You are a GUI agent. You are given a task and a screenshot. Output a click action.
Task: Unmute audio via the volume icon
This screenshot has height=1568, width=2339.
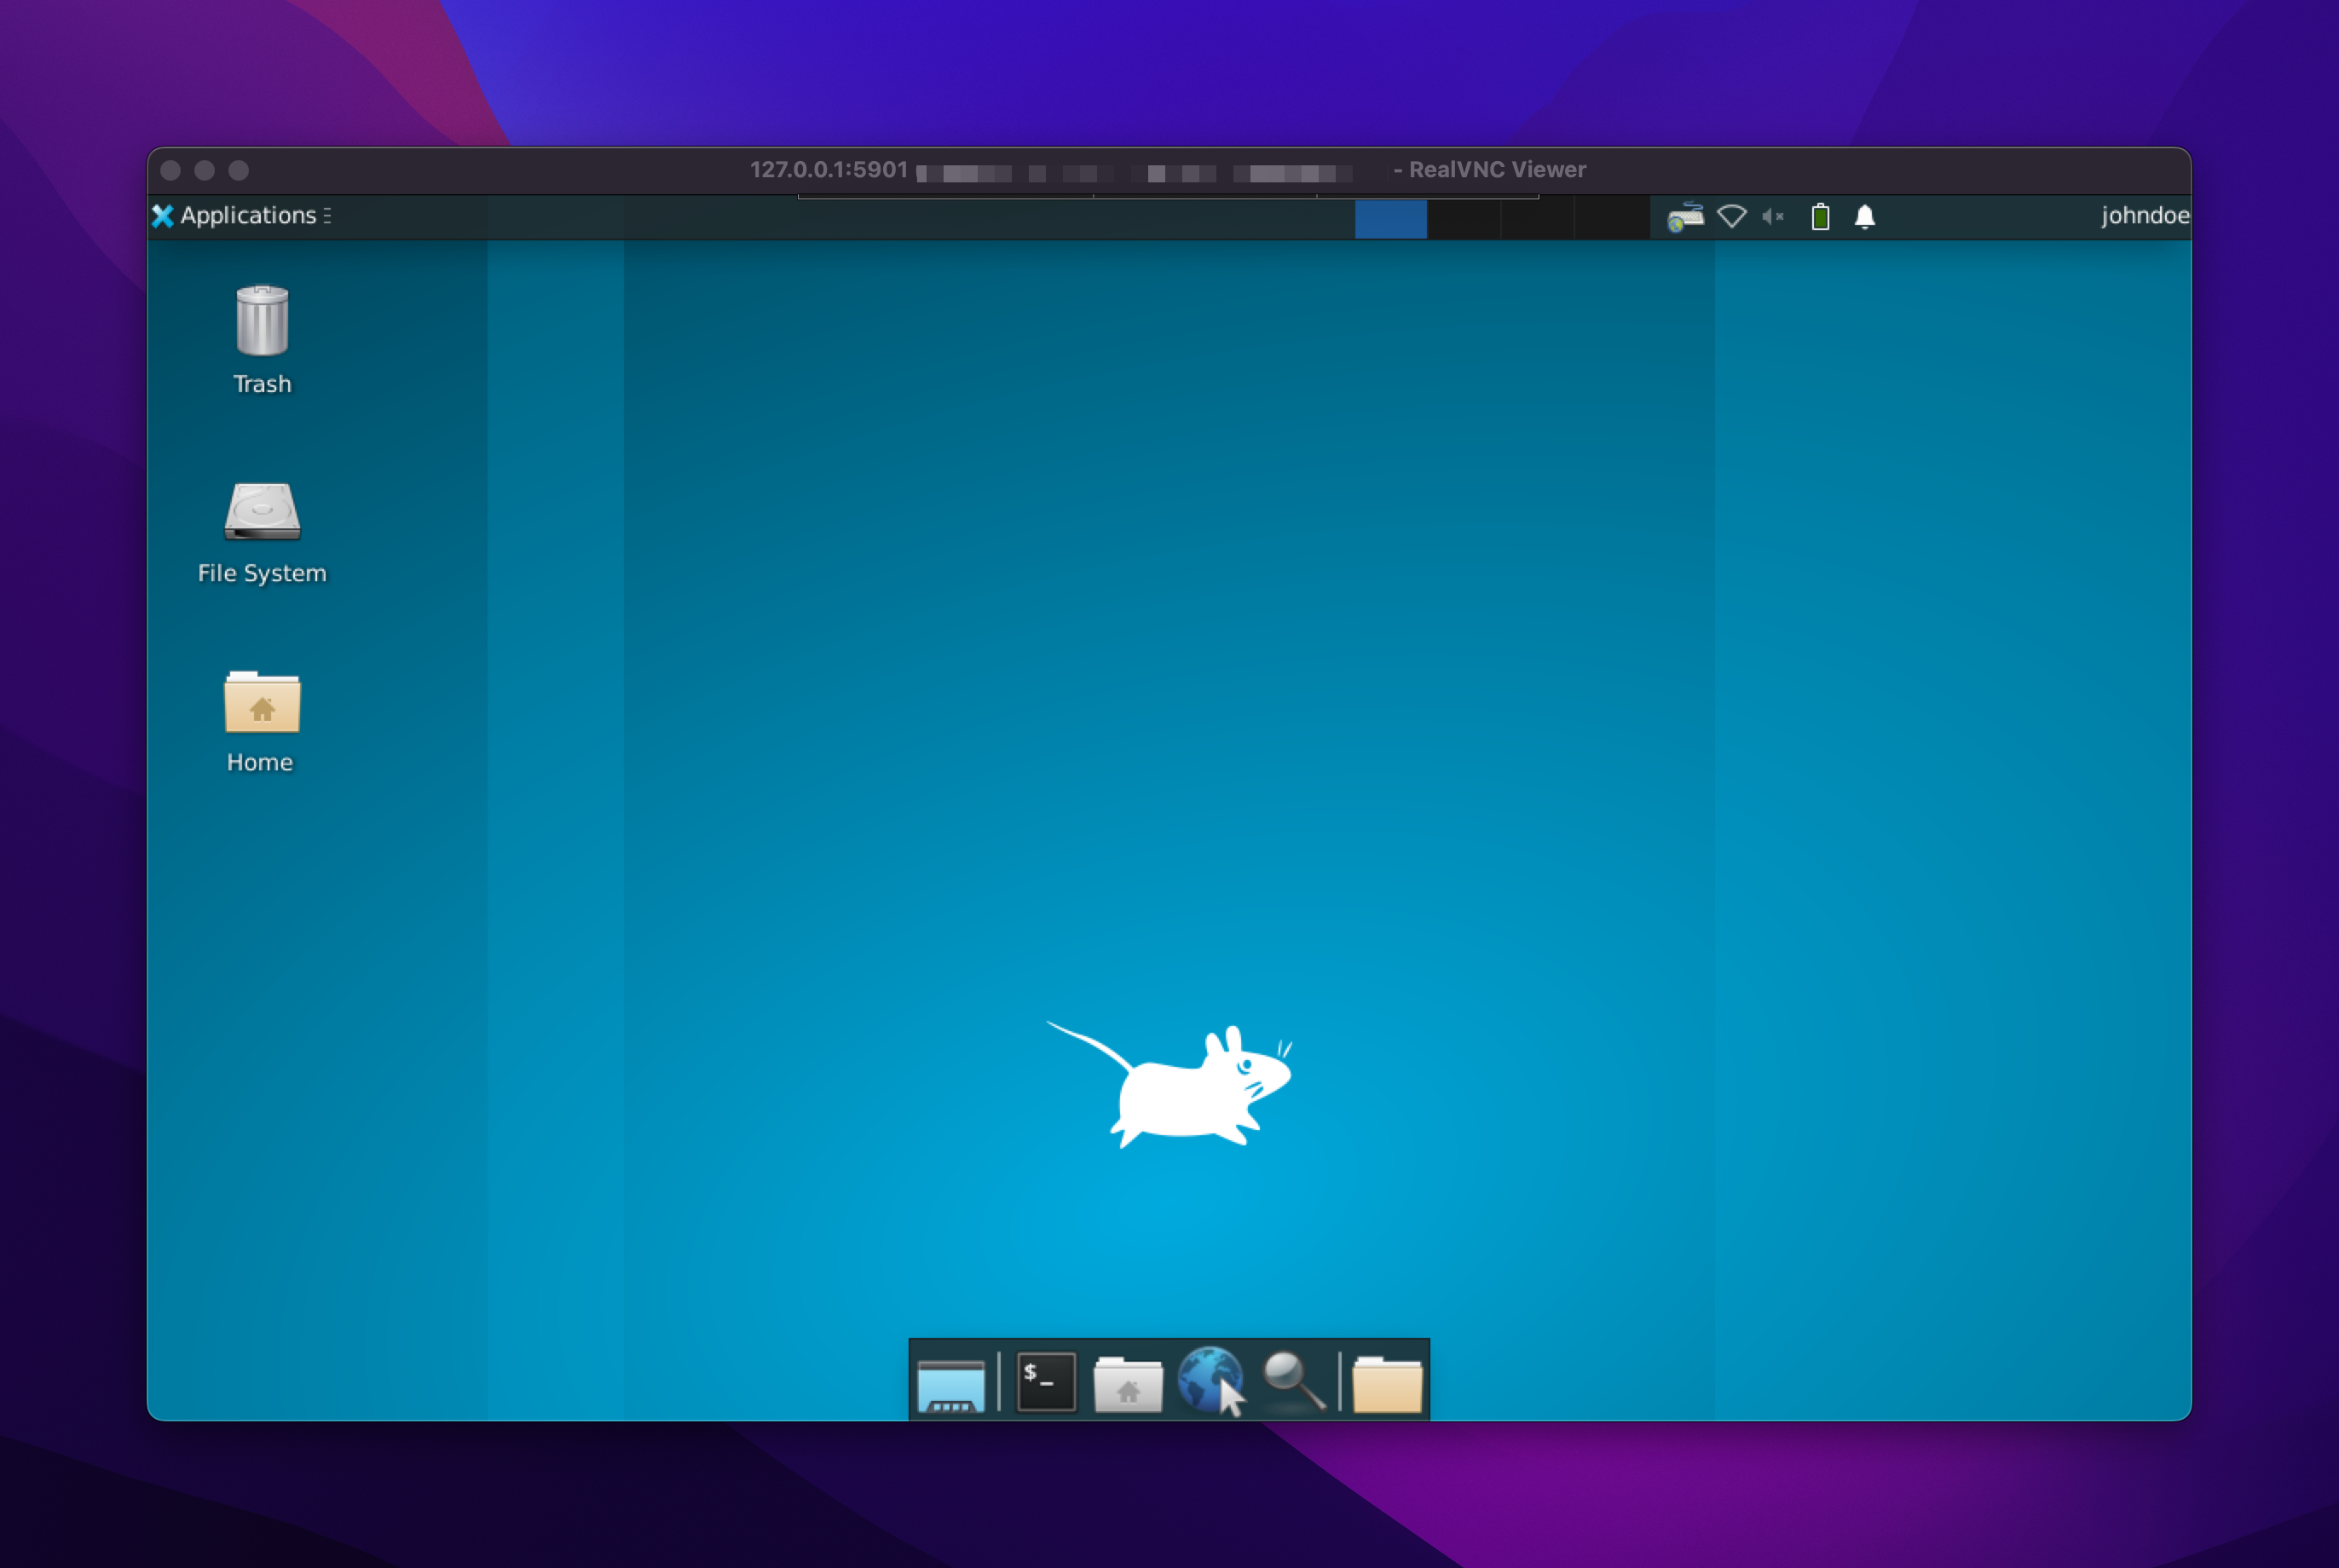tap(1775, 217)
